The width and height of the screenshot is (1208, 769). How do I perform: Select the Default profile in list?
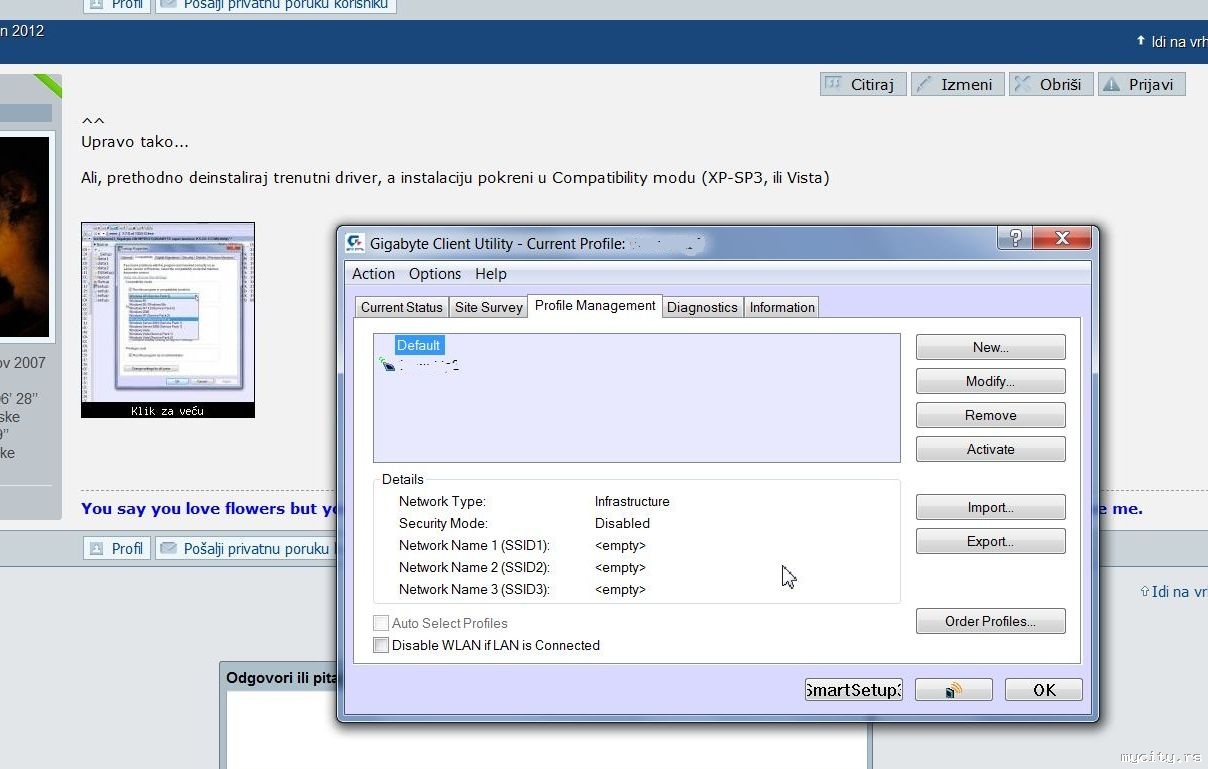pyautogui.click(x=418, y=345)
